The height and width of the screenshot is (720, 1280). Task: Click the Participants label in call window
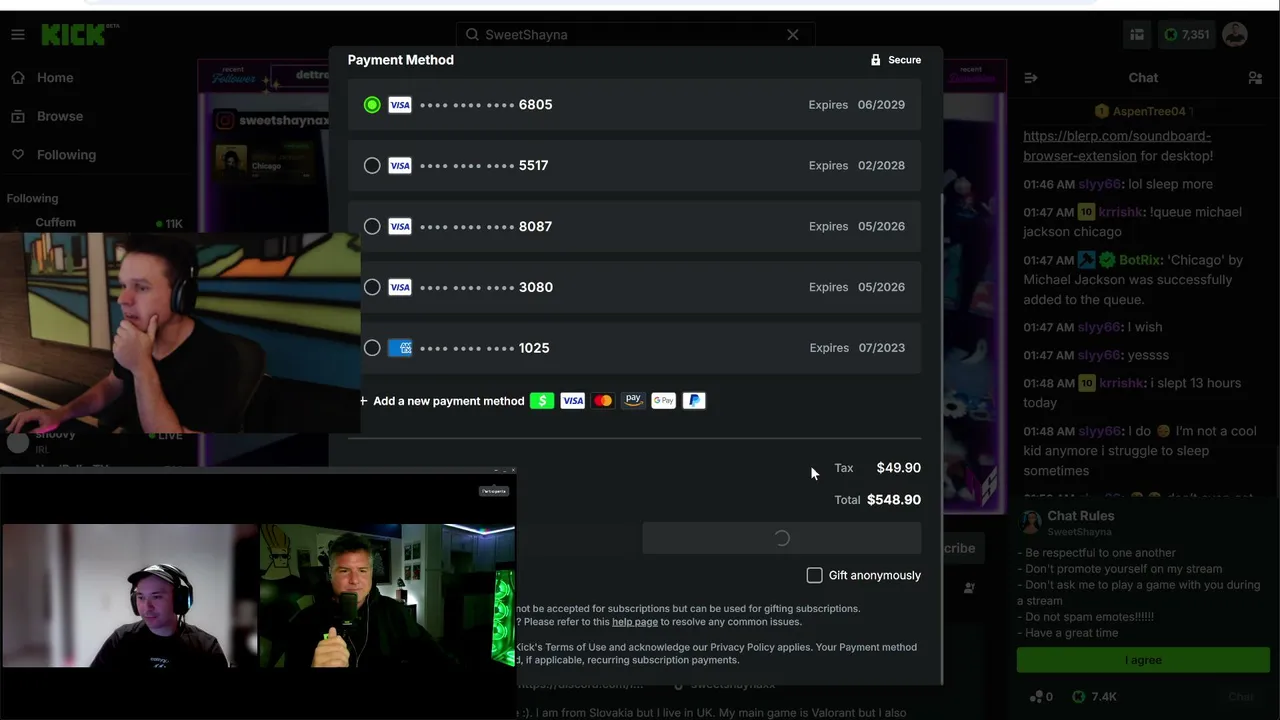click(494, 491)
